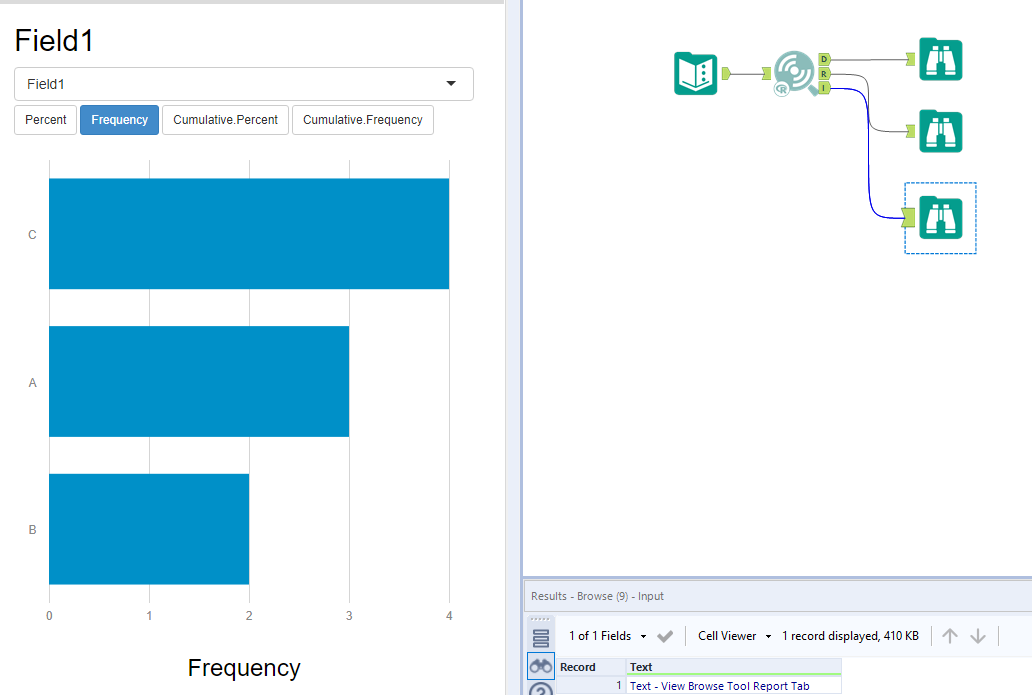
Task: Toggle the Percent view of the chart
Action: coord(45,119)
